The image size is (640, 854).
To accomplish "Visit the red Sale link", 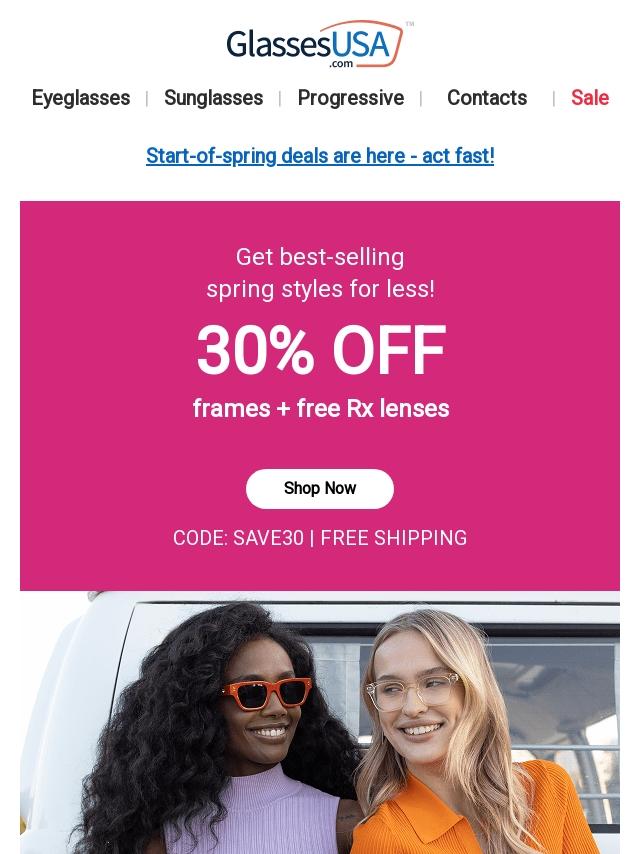I will [590, 98].
